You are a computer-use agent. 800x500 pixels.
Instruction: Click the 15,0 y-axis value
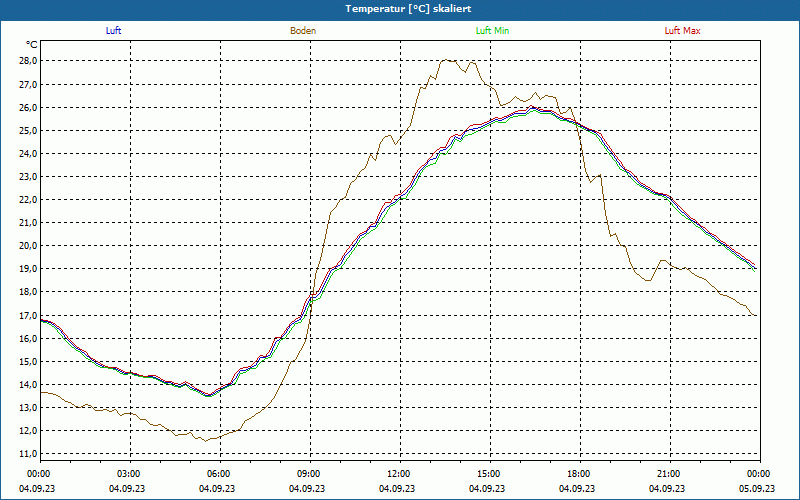(x=29, y=361)
